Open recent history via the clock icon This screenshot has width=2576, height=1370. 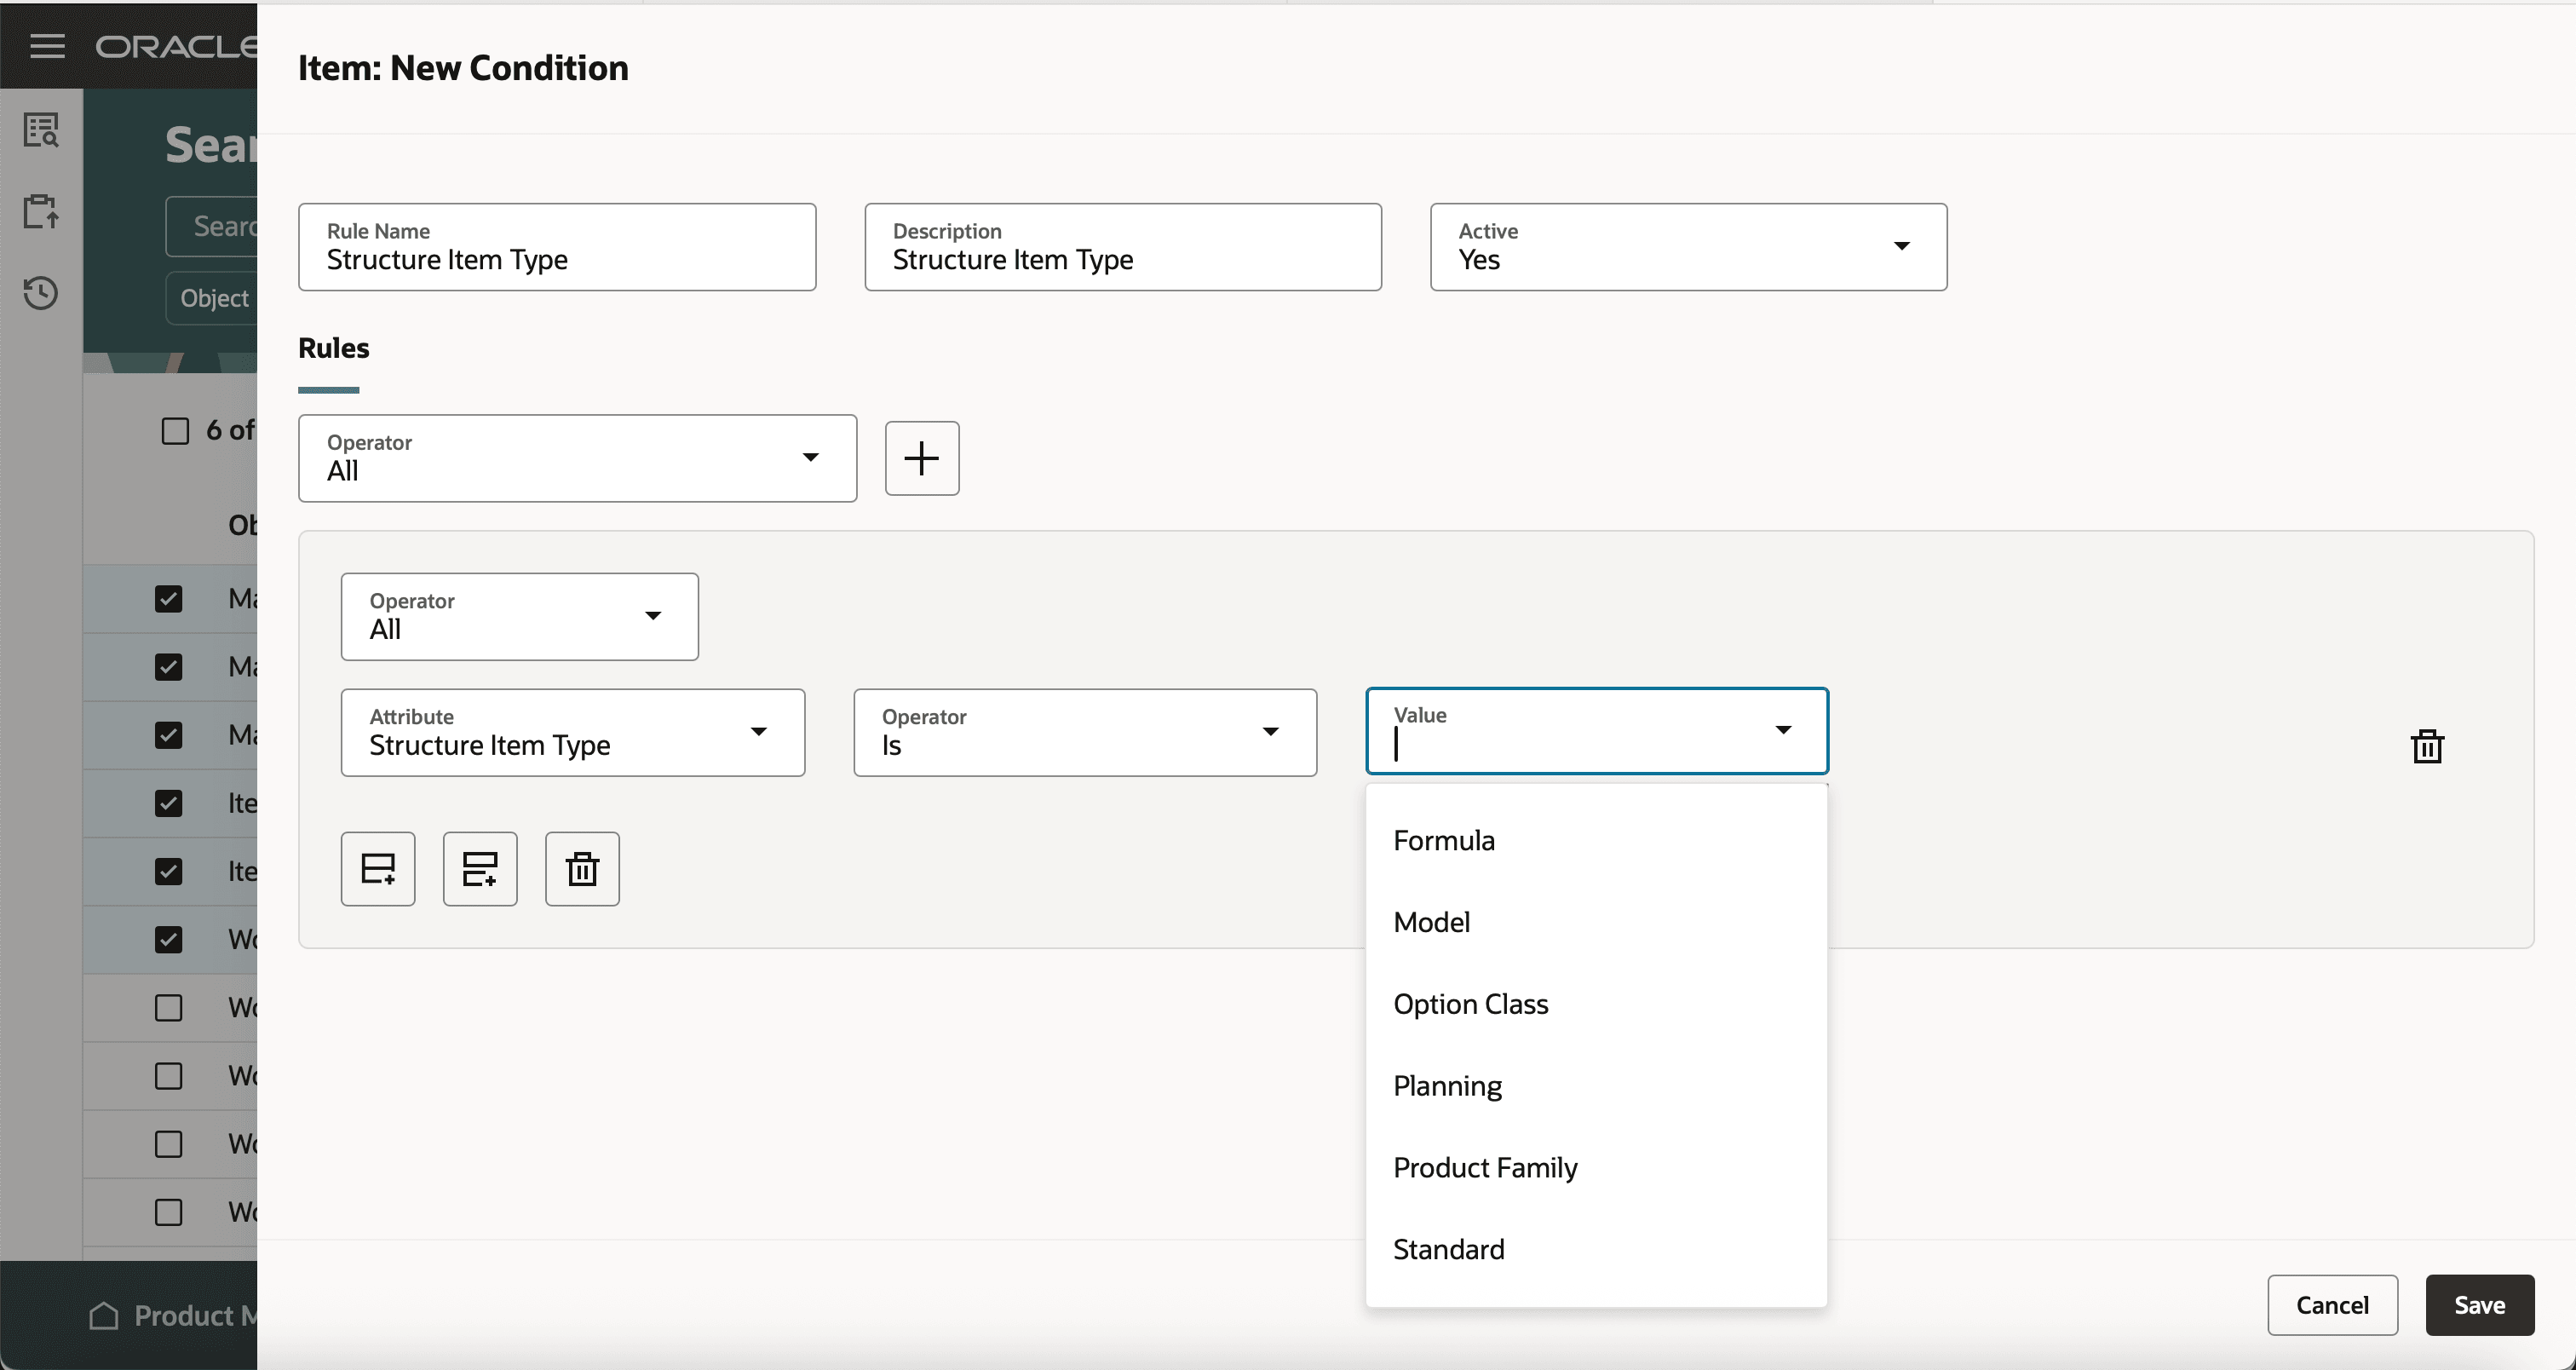pos(40,293)
